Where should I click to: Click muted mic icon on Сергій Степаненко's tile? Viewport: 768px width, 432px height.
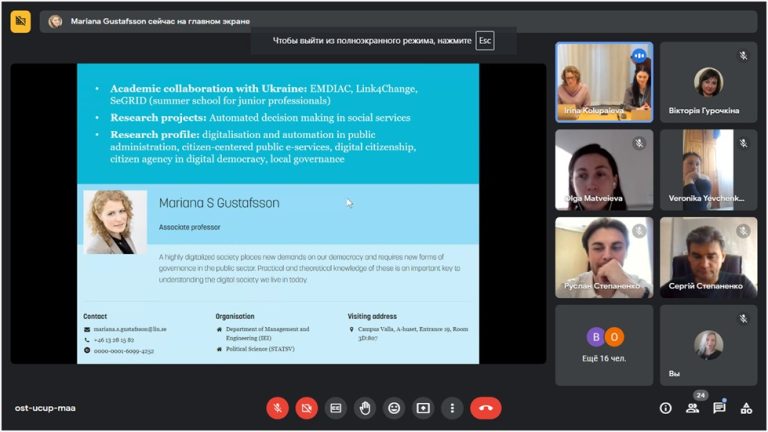click(x=743, y=231)
